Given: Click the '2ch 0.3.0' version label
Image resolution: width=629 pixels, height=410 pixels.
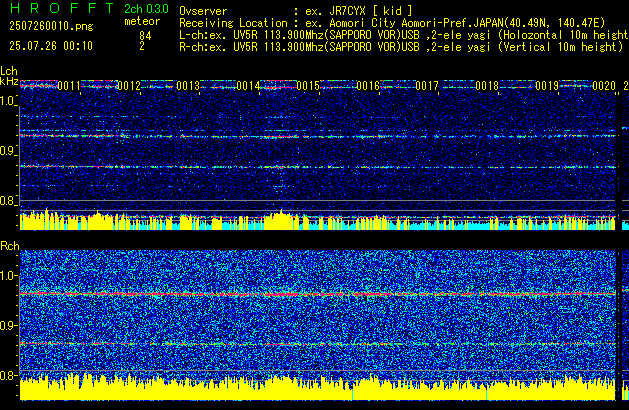Looking at the screenshot, I should coord(146,9).
